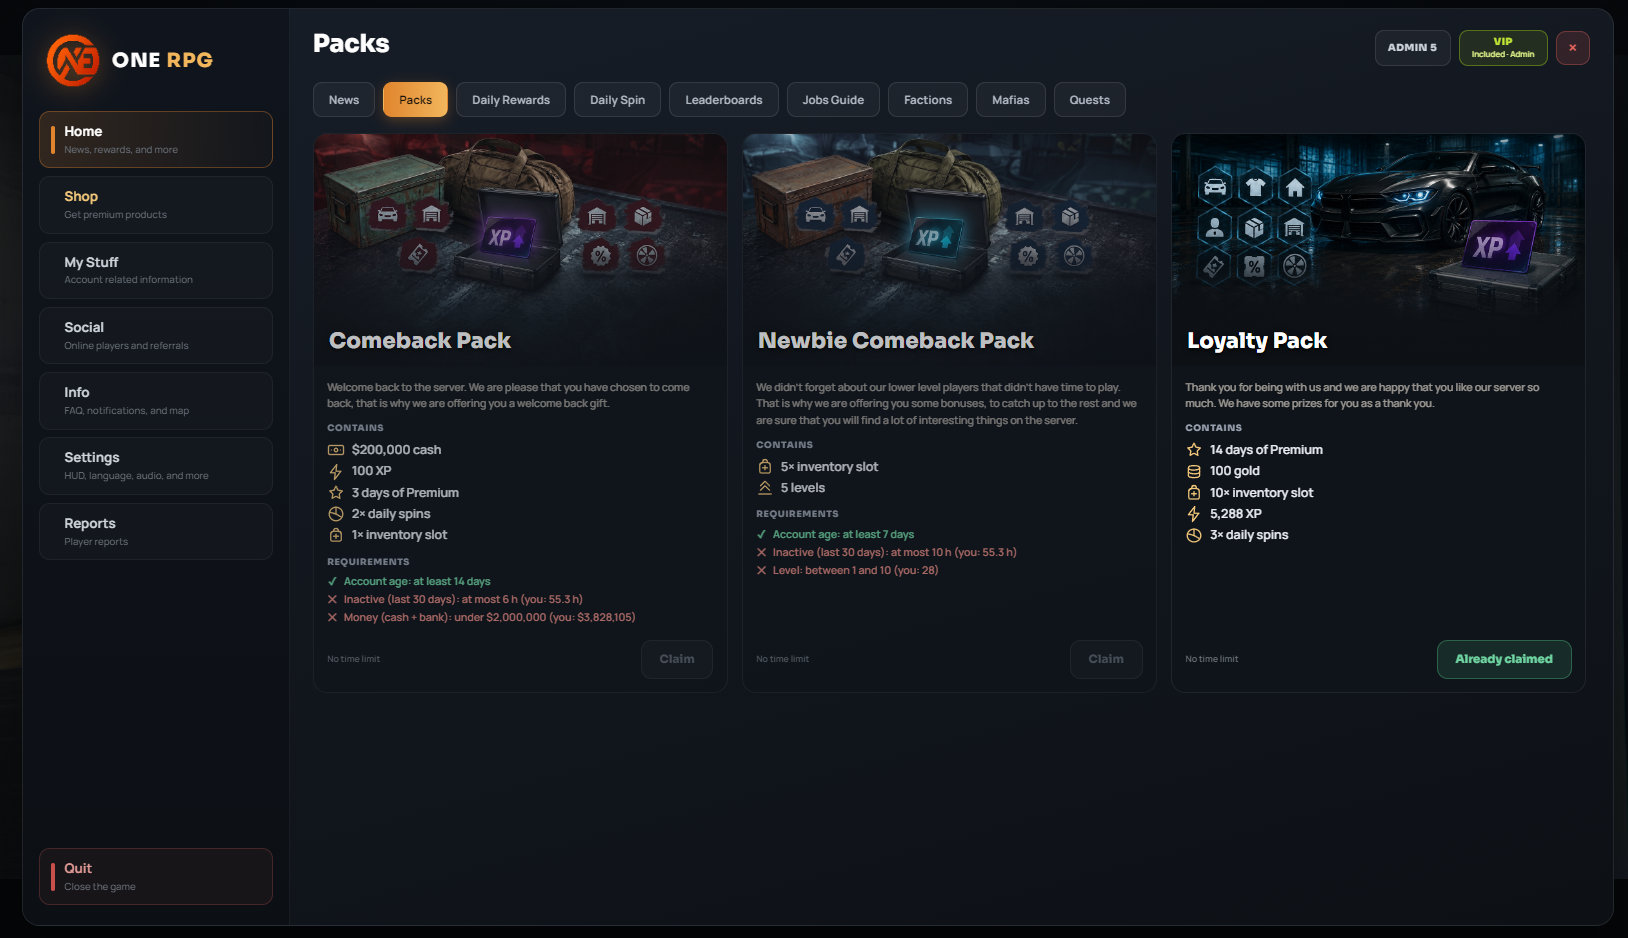Image resolution: width=1628 pixels, height=938 pixels.
Task: Open Settings in the sidebar
Action: (x=156, y=466)
